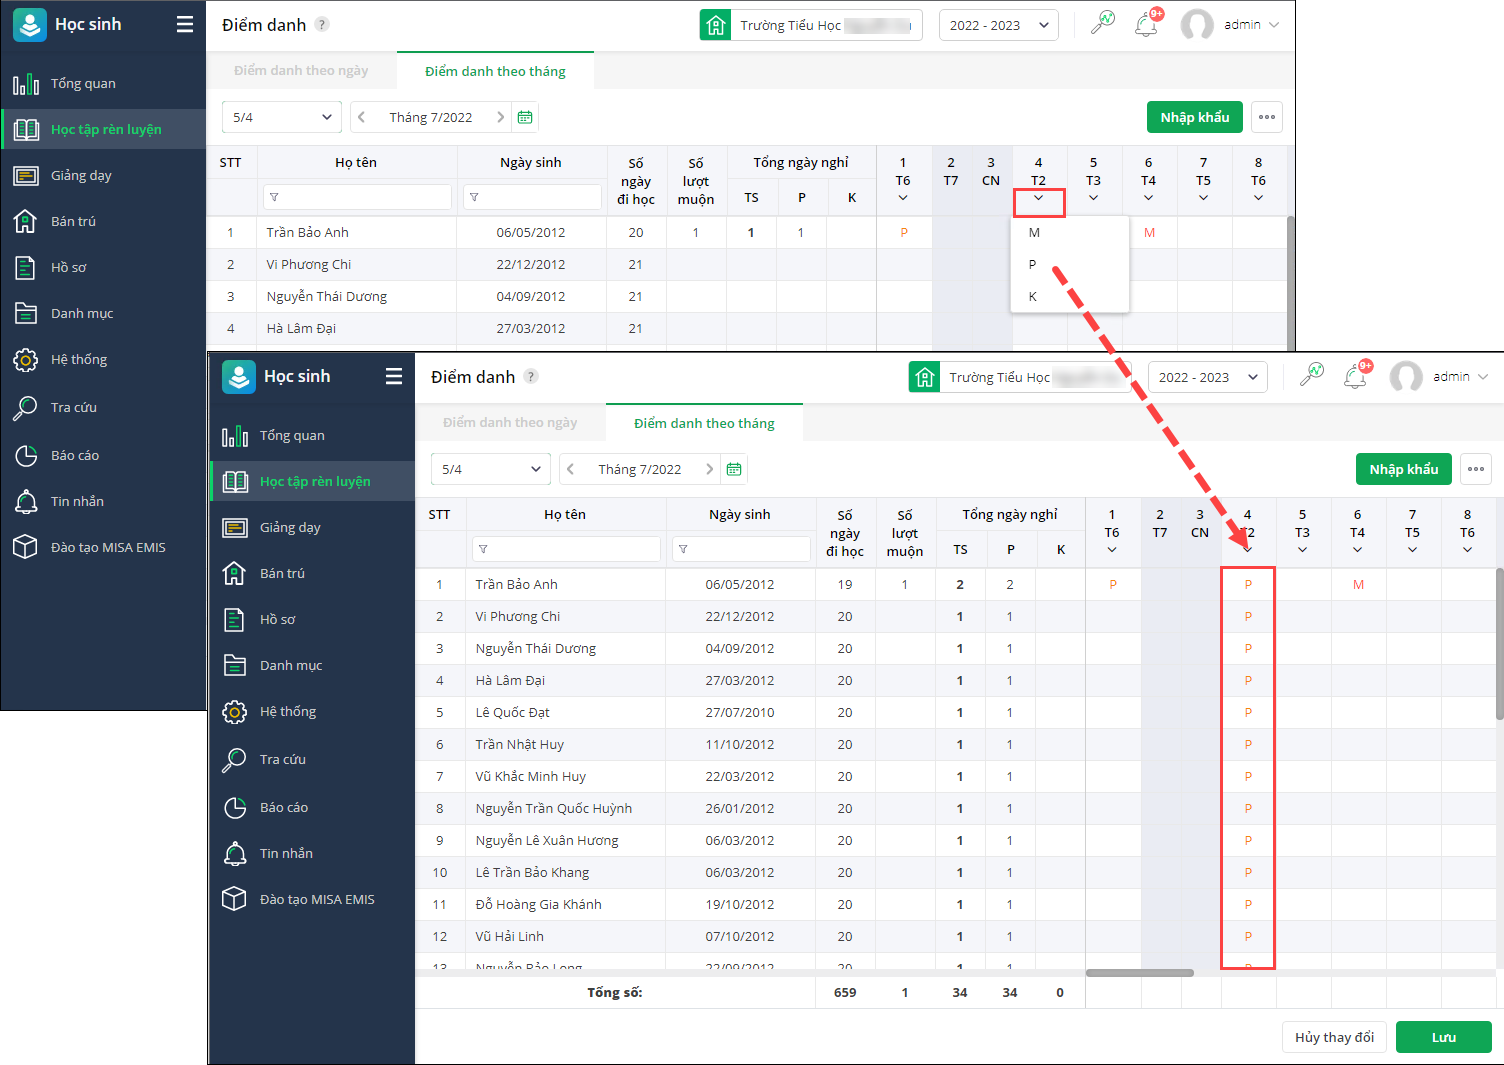Open school year dropdown in back window

(x=999, y=25)
